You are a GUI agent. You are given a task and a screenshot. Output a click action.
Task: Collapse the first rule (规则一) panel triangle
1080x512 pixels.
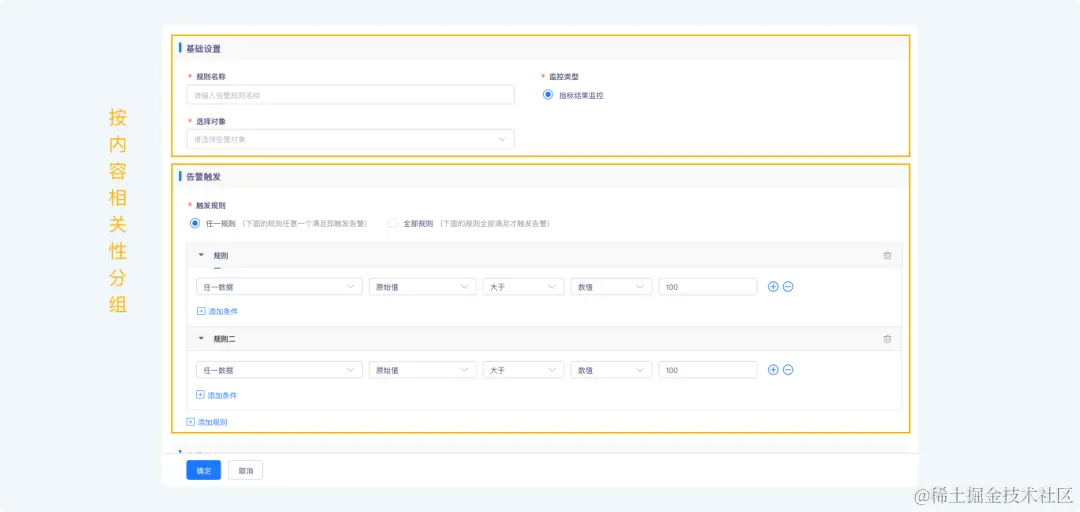(201, 255)
